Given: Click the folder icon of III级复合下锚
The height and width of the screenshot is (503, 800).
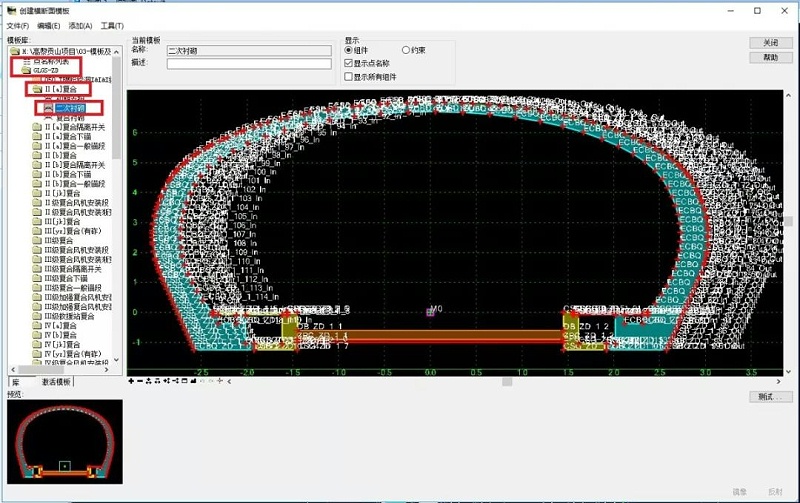Looking at the screenshot, I should point(37,278).
